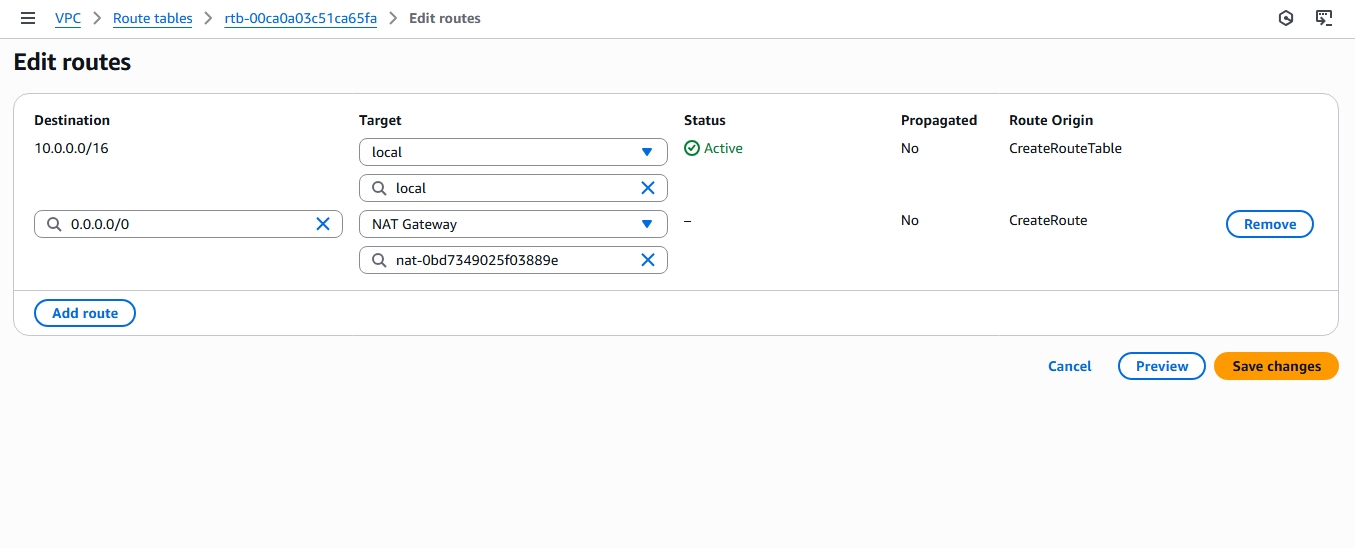1355x548 pixels.
Task: Preview the route changes
Action: (x=1161, y=366)
